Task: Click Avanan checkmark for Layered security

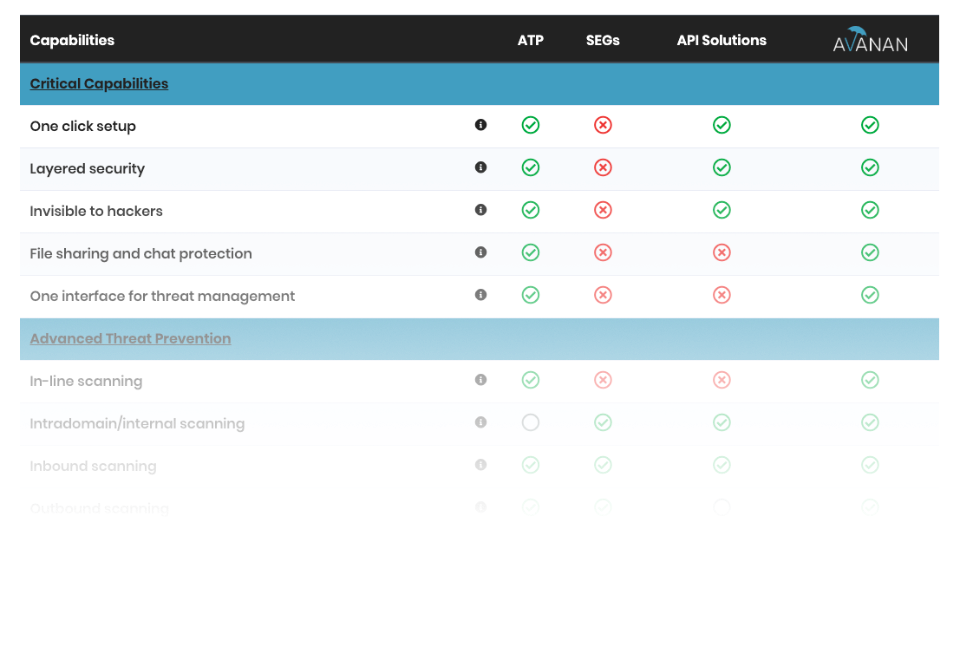Action: point(870,167)
